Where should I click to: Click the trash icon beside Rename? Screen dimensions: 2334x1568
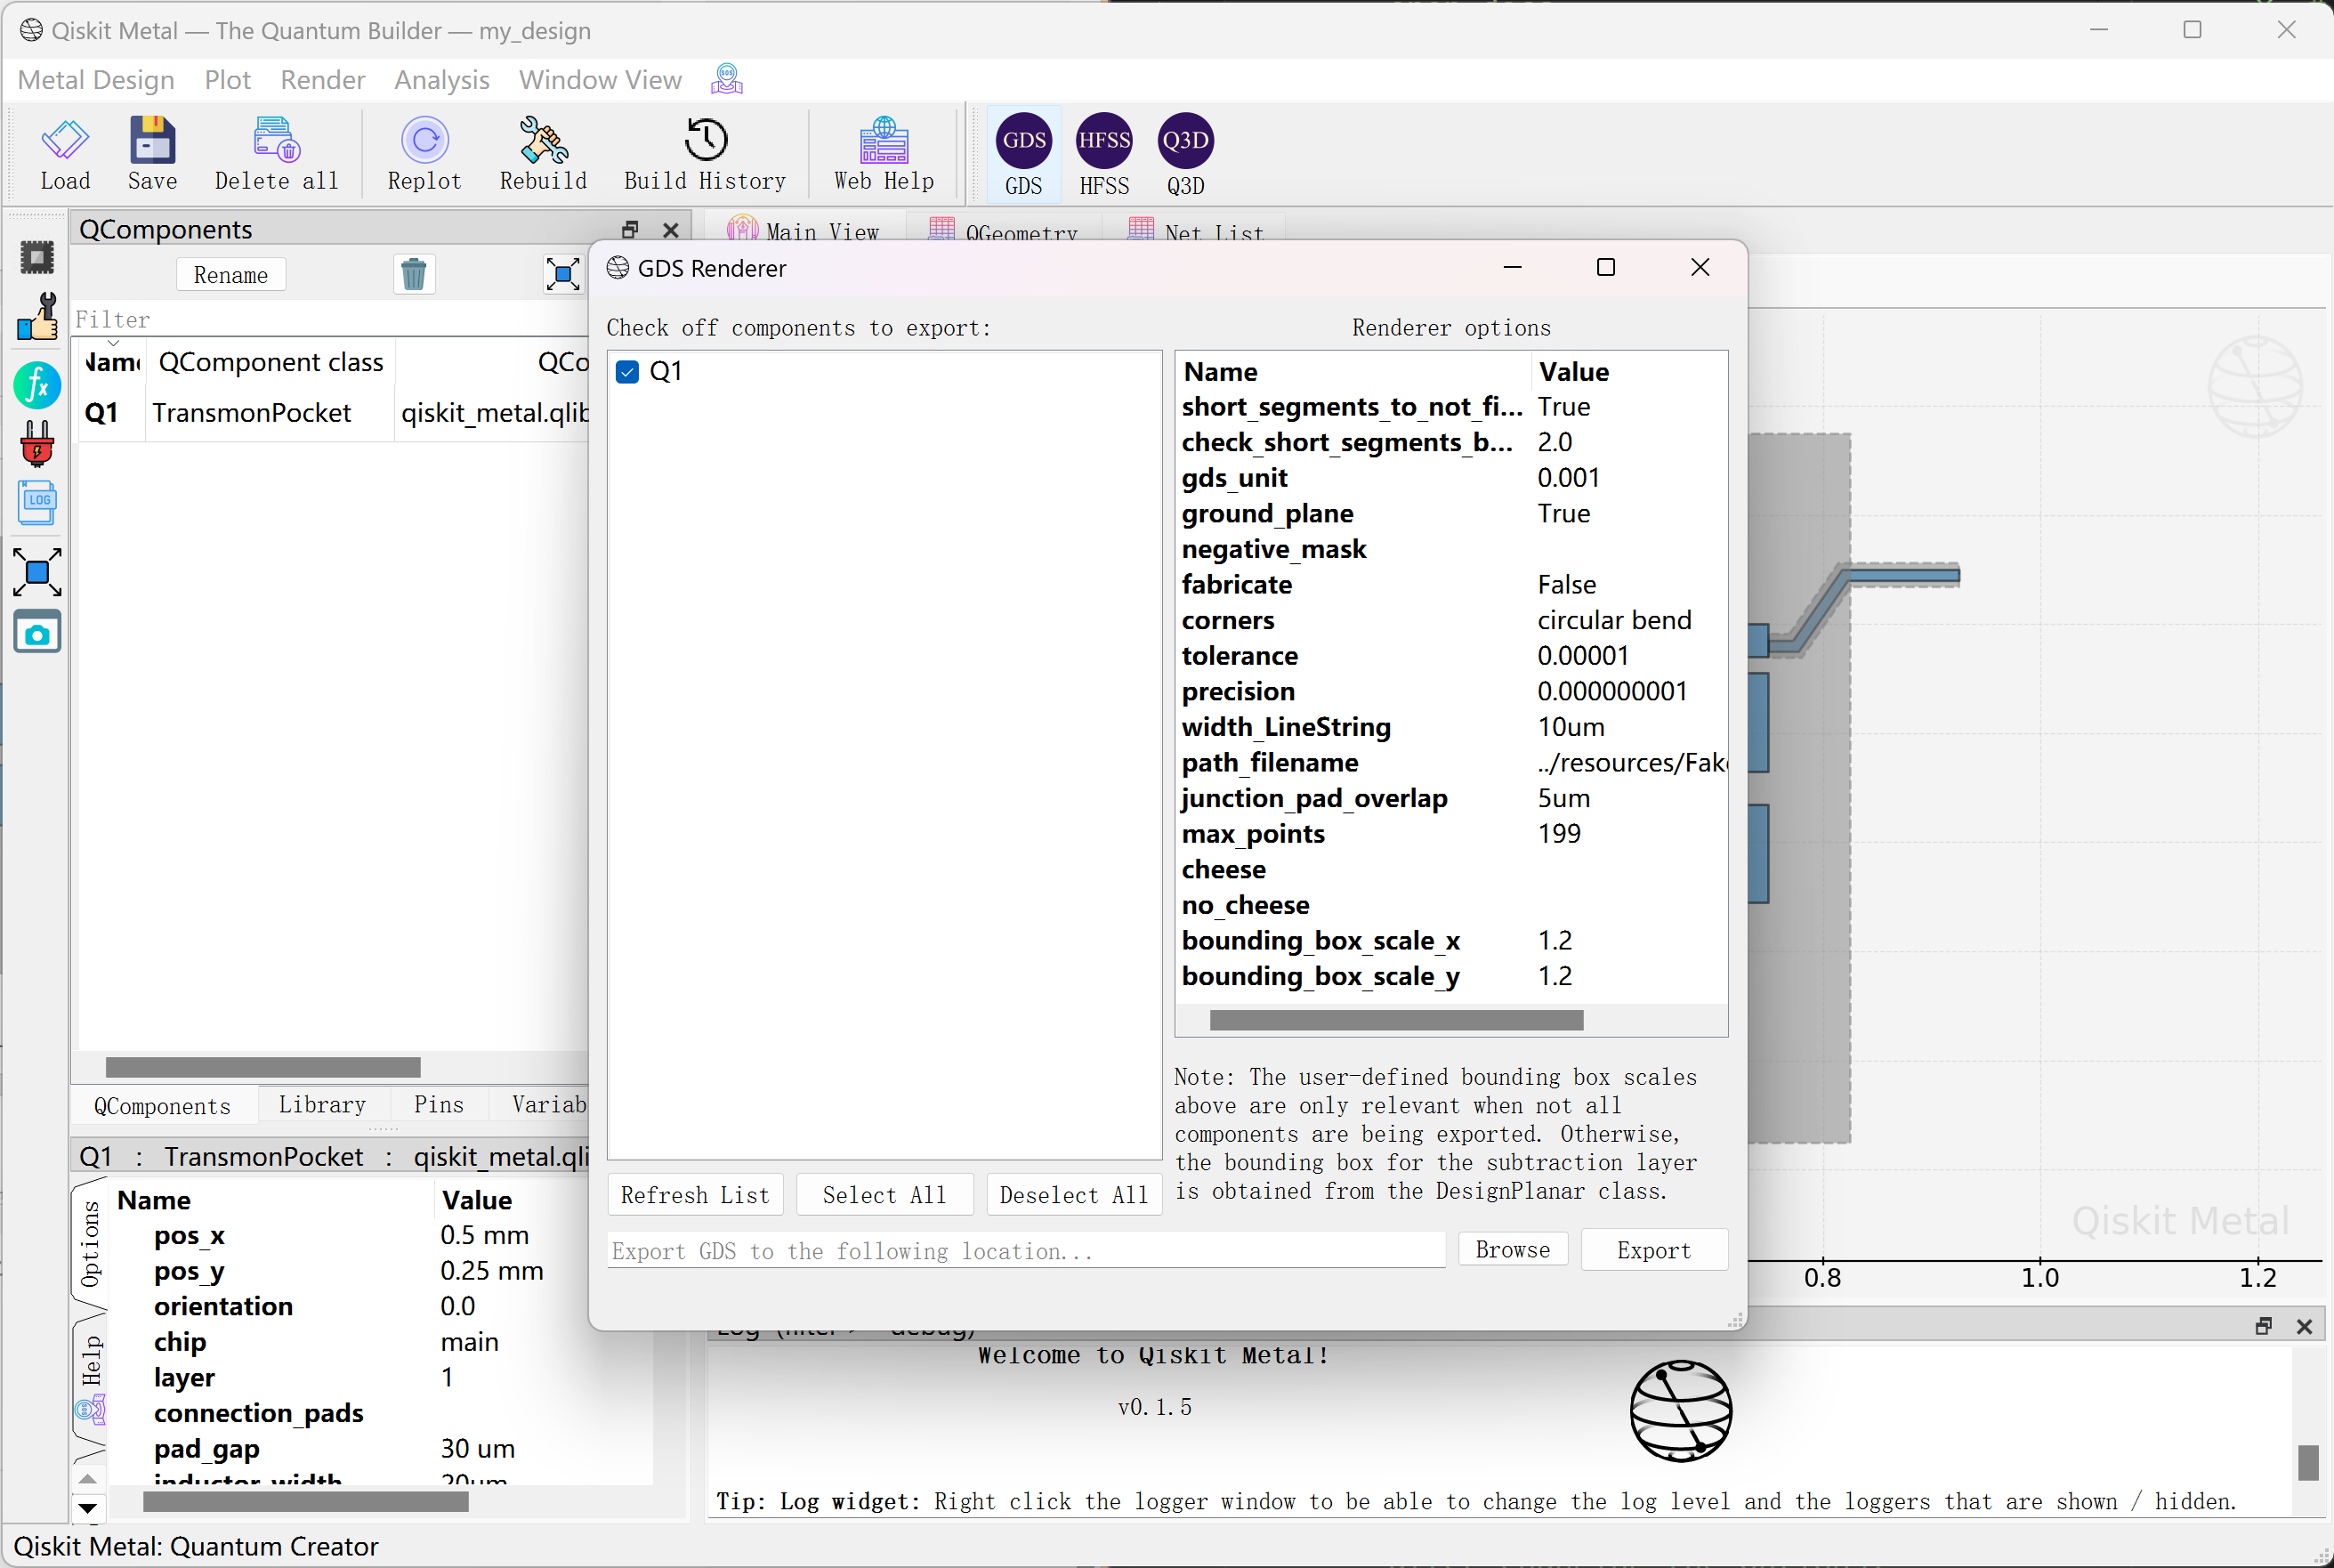[x=413, y=274]
